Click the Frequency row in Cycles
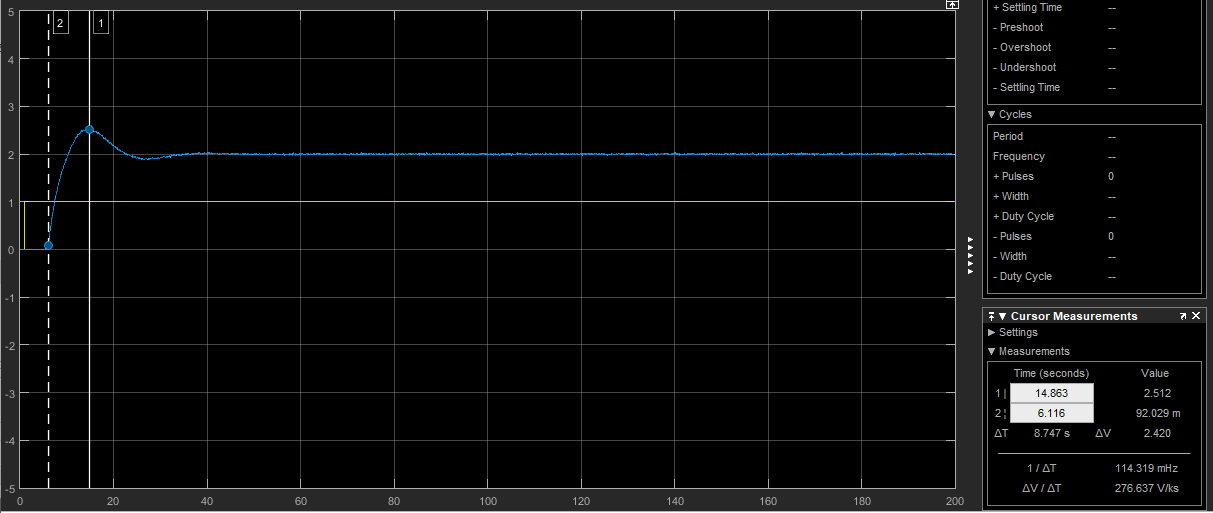 [x=1095, y=156]
